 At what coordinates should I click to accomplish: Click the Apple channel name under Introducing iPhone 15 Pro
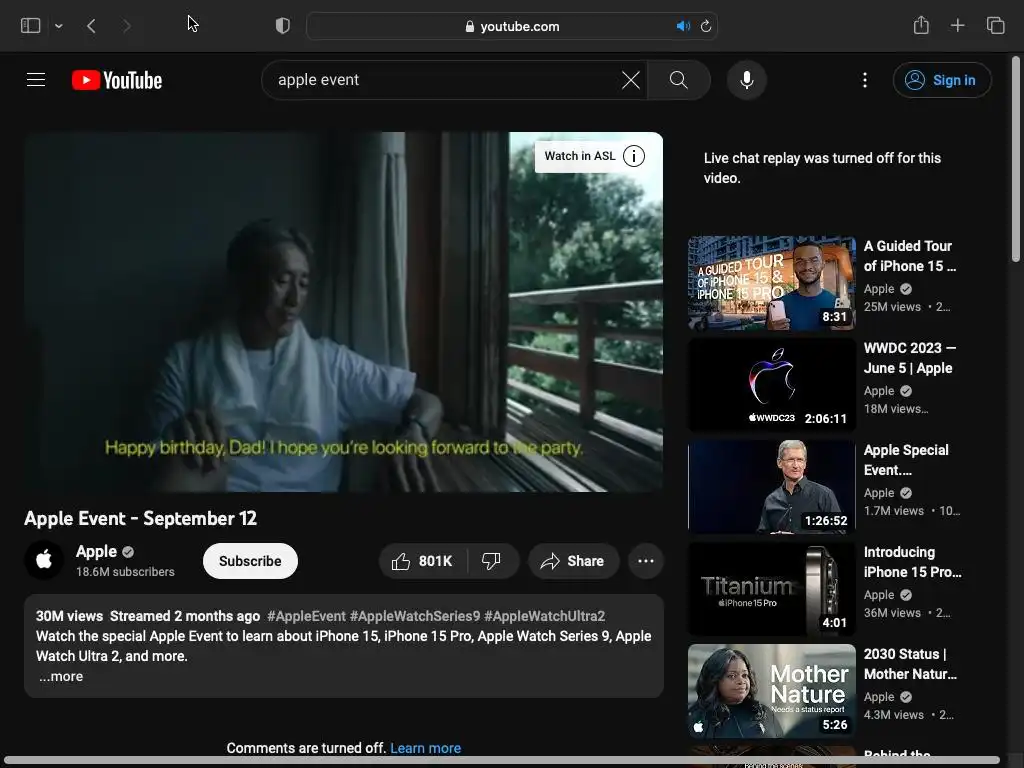[879, 594]
